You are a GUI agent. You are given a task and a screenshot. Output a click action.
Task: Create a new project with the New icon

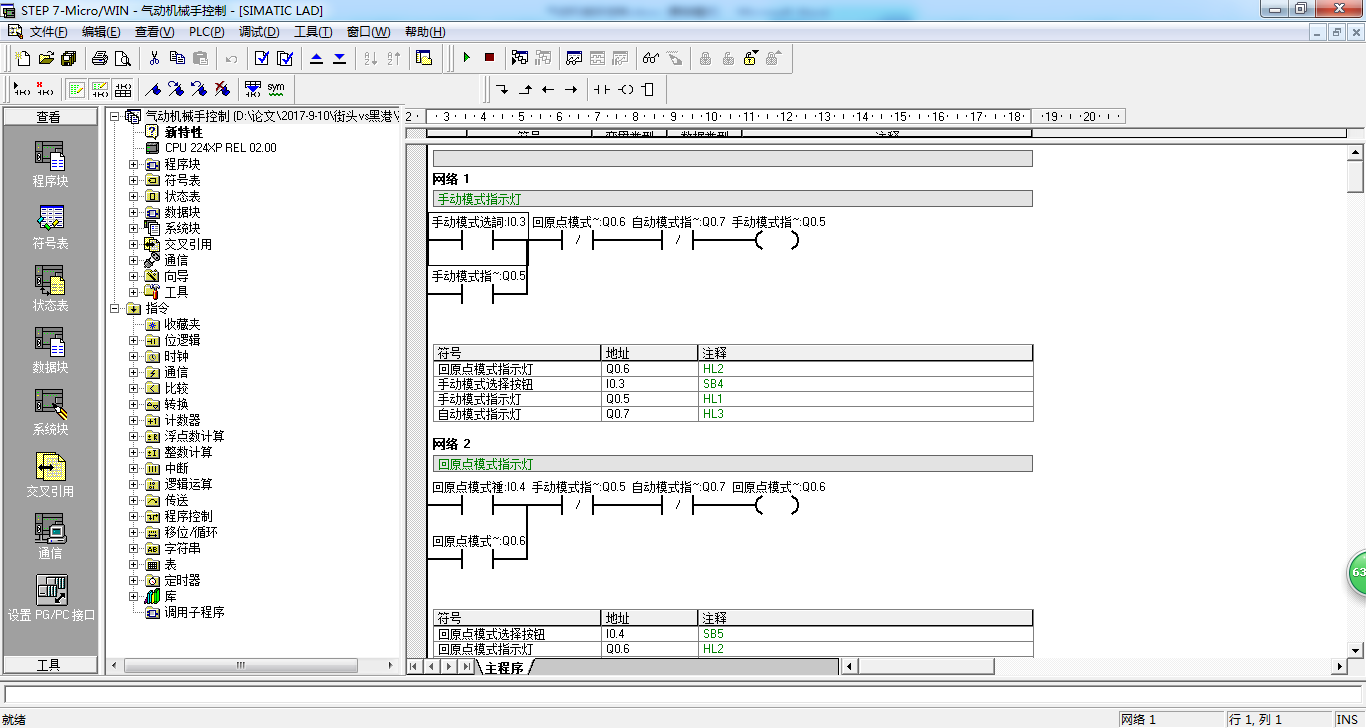[22, 58]
